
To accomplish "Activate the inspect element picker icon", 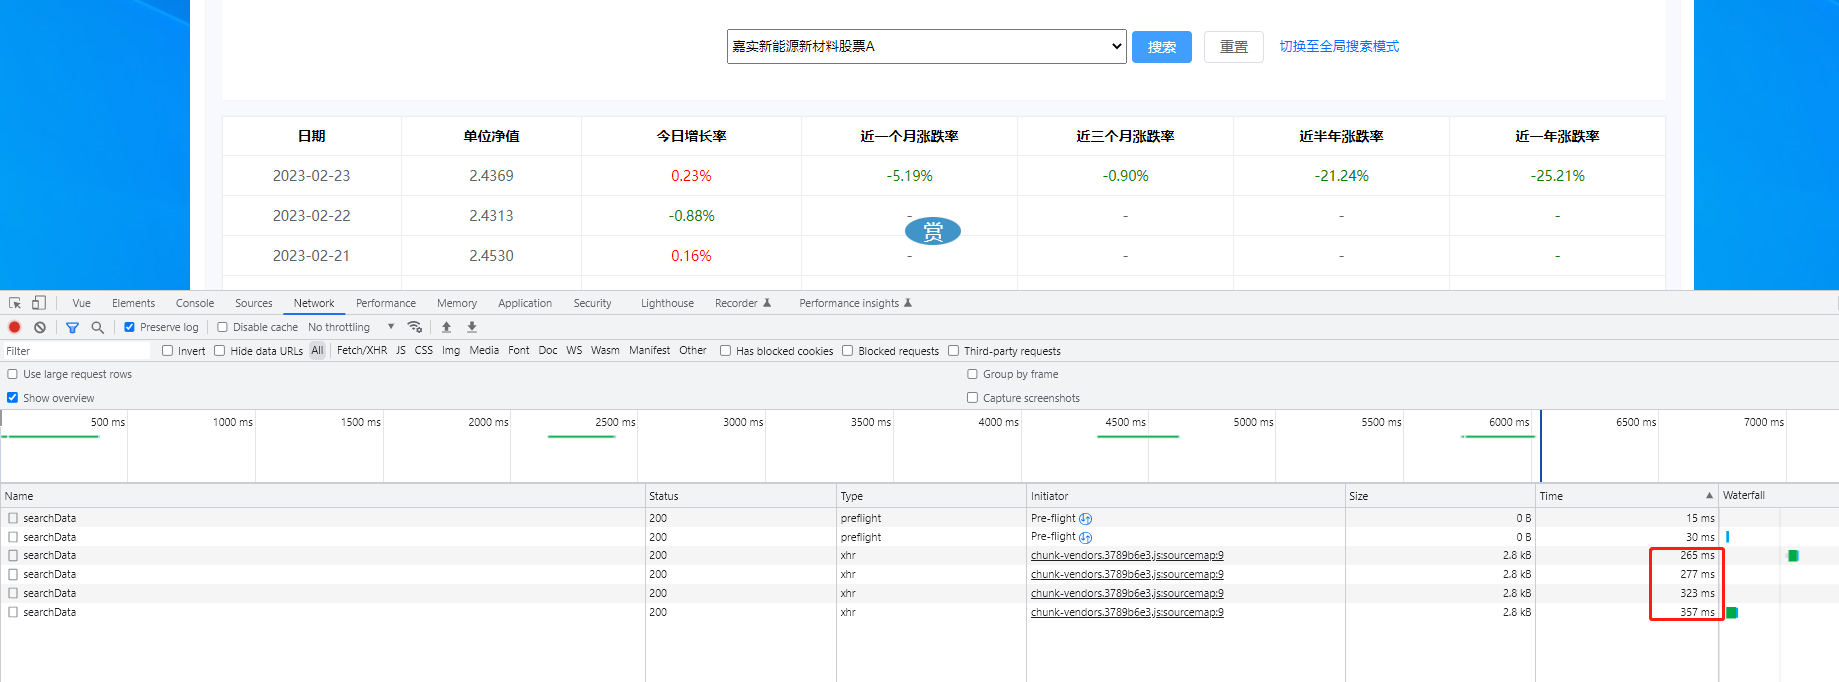I will [x=15, y=303].
